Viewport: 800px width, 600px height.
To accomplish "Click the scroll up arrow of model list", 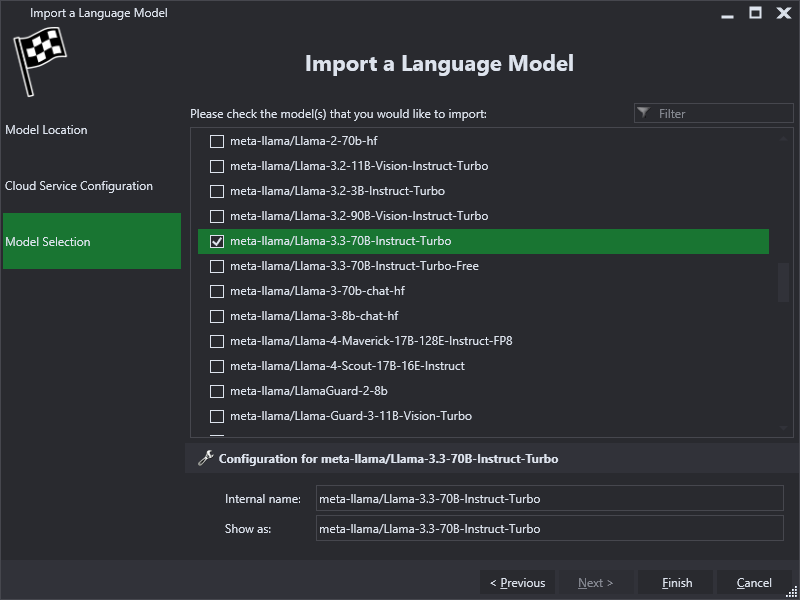I will coord(783,139).
